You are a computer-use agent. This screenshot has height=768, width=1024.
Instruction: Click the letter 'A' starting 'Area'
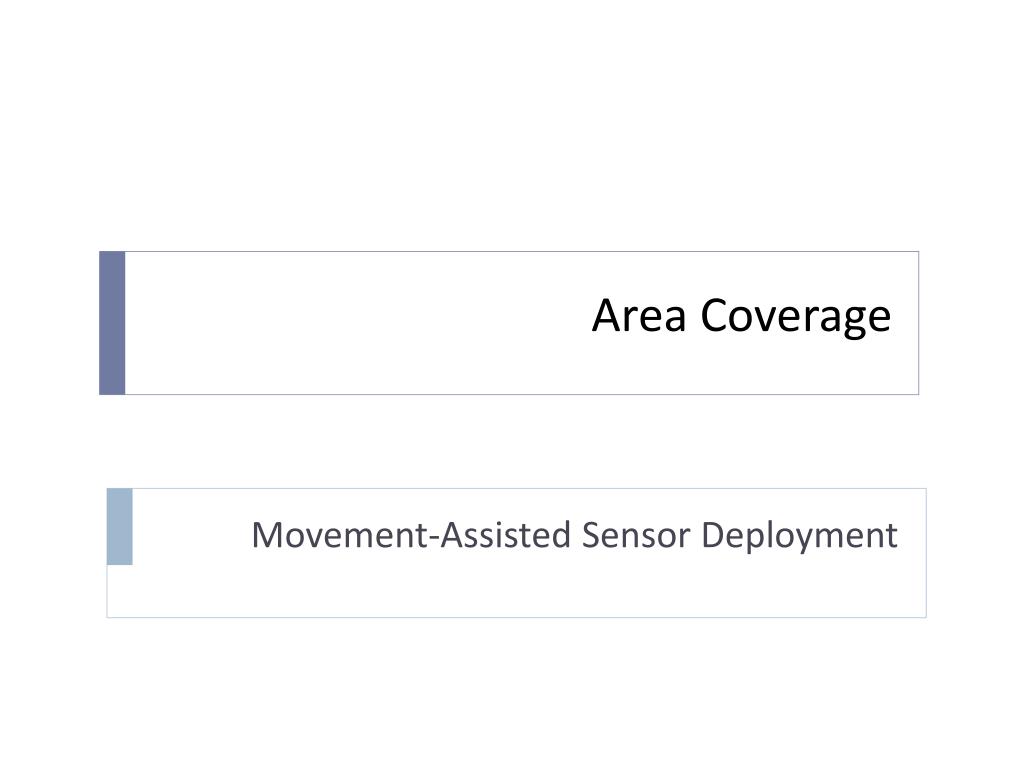click(x=606, y=316)
